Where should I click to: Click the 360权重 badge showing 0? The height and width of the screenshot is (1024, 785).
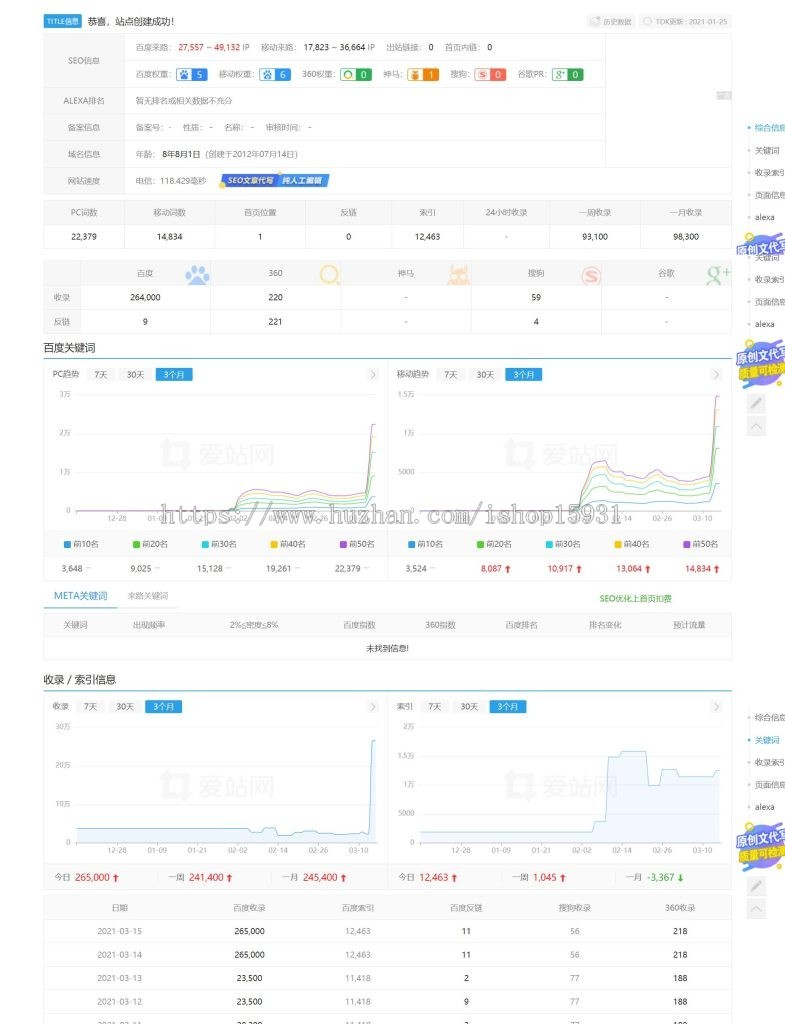(357, 74)
